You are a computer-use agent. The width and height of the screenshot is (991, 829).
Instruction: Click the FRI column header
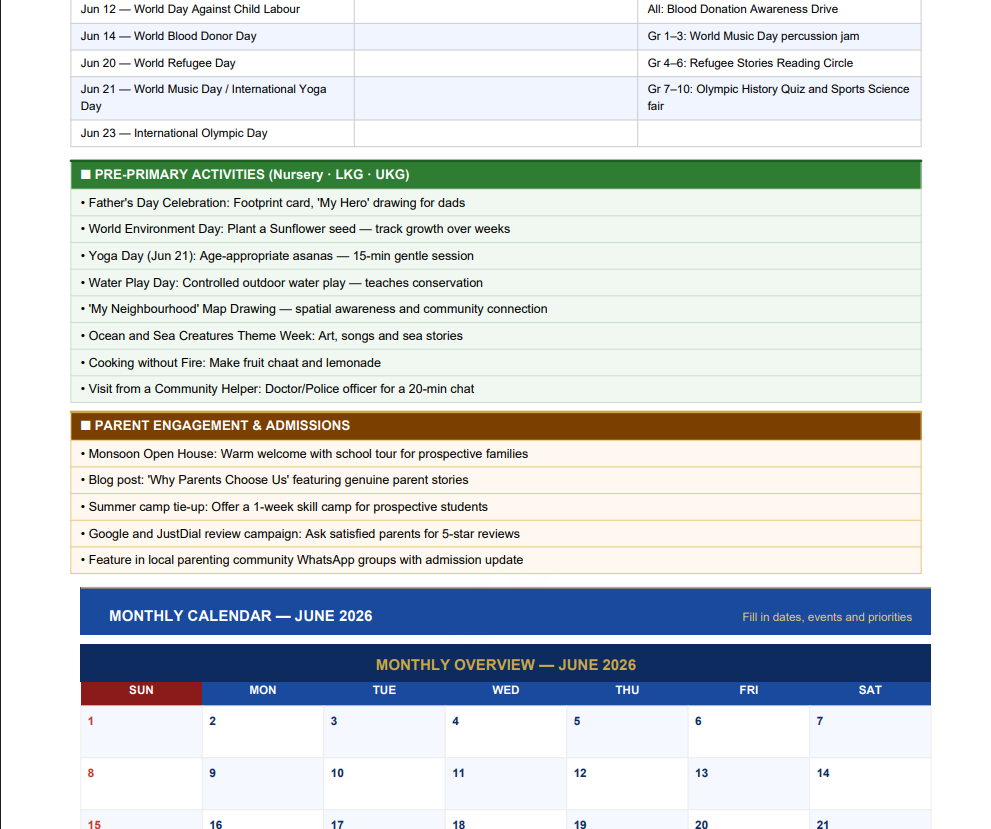point(748,691)
